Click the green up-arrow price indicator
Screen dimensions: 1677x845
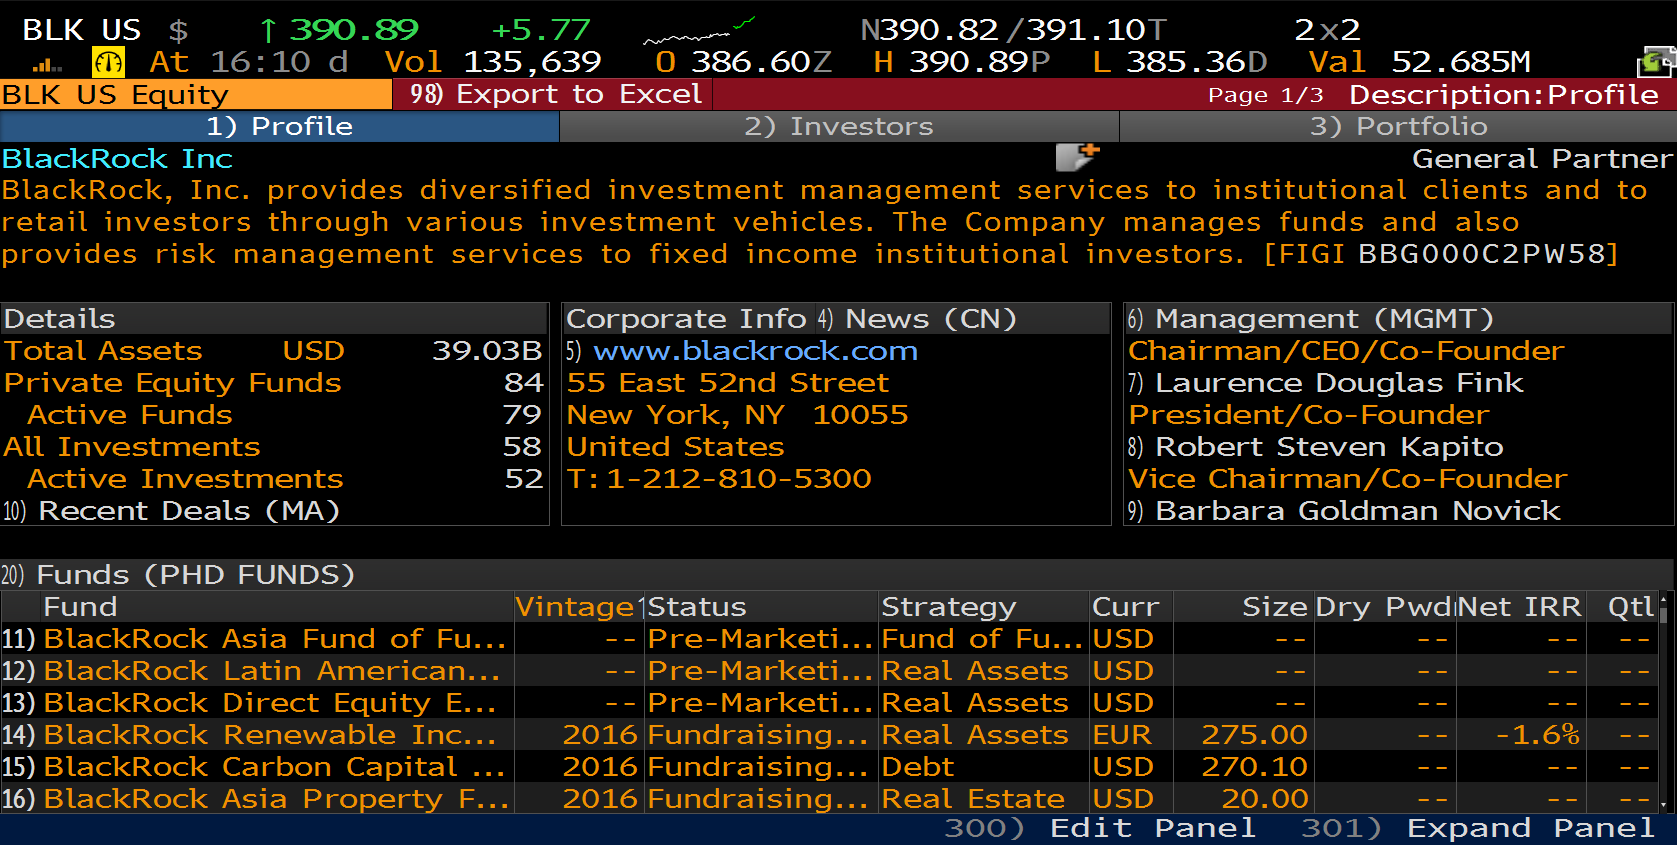pos(267,31)
